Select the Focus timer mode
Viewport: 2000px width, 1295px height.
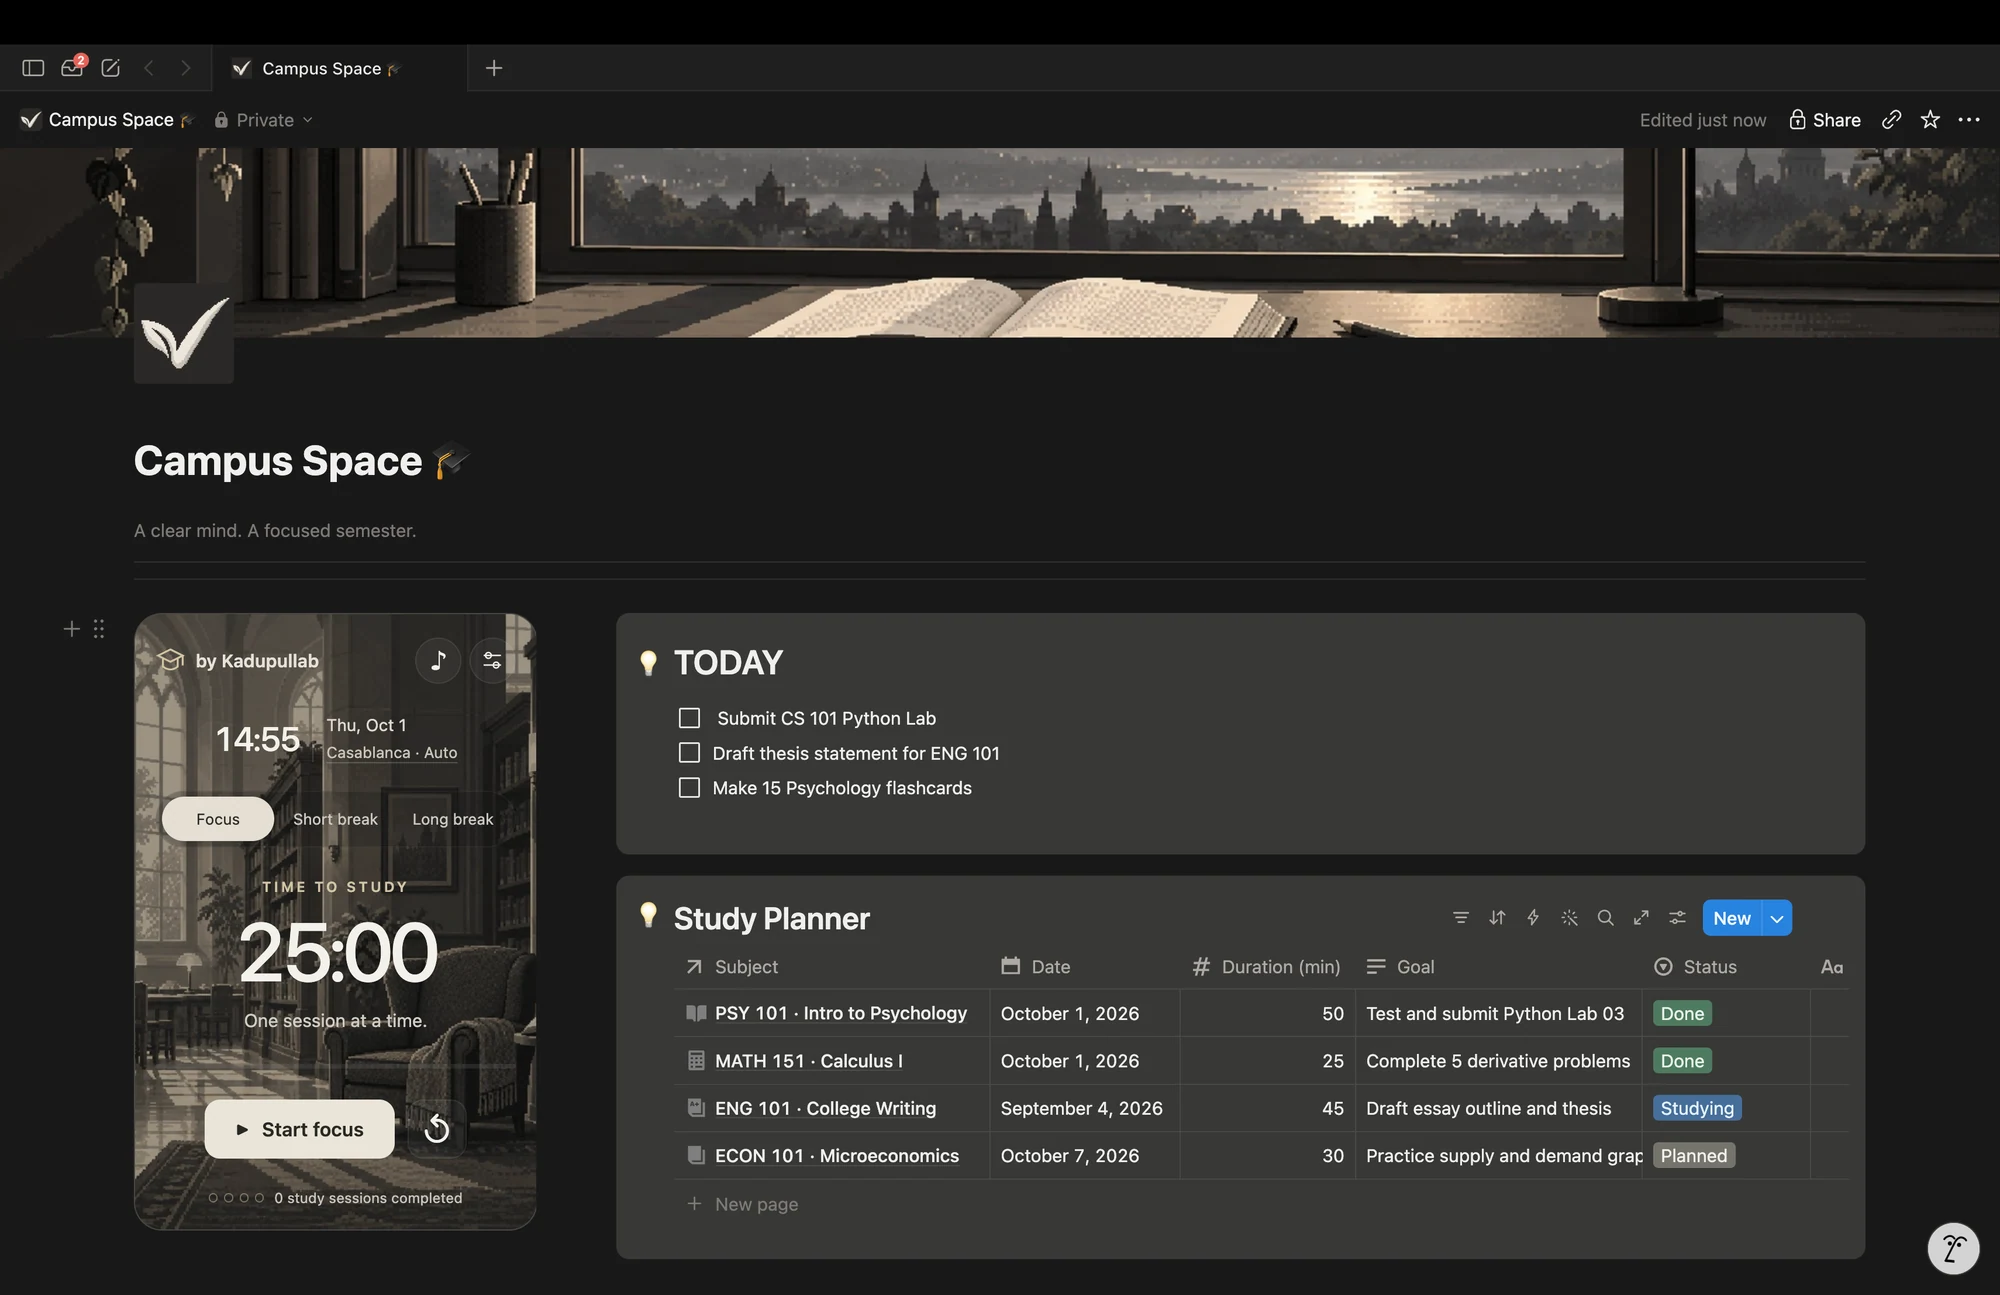(218, 819)
